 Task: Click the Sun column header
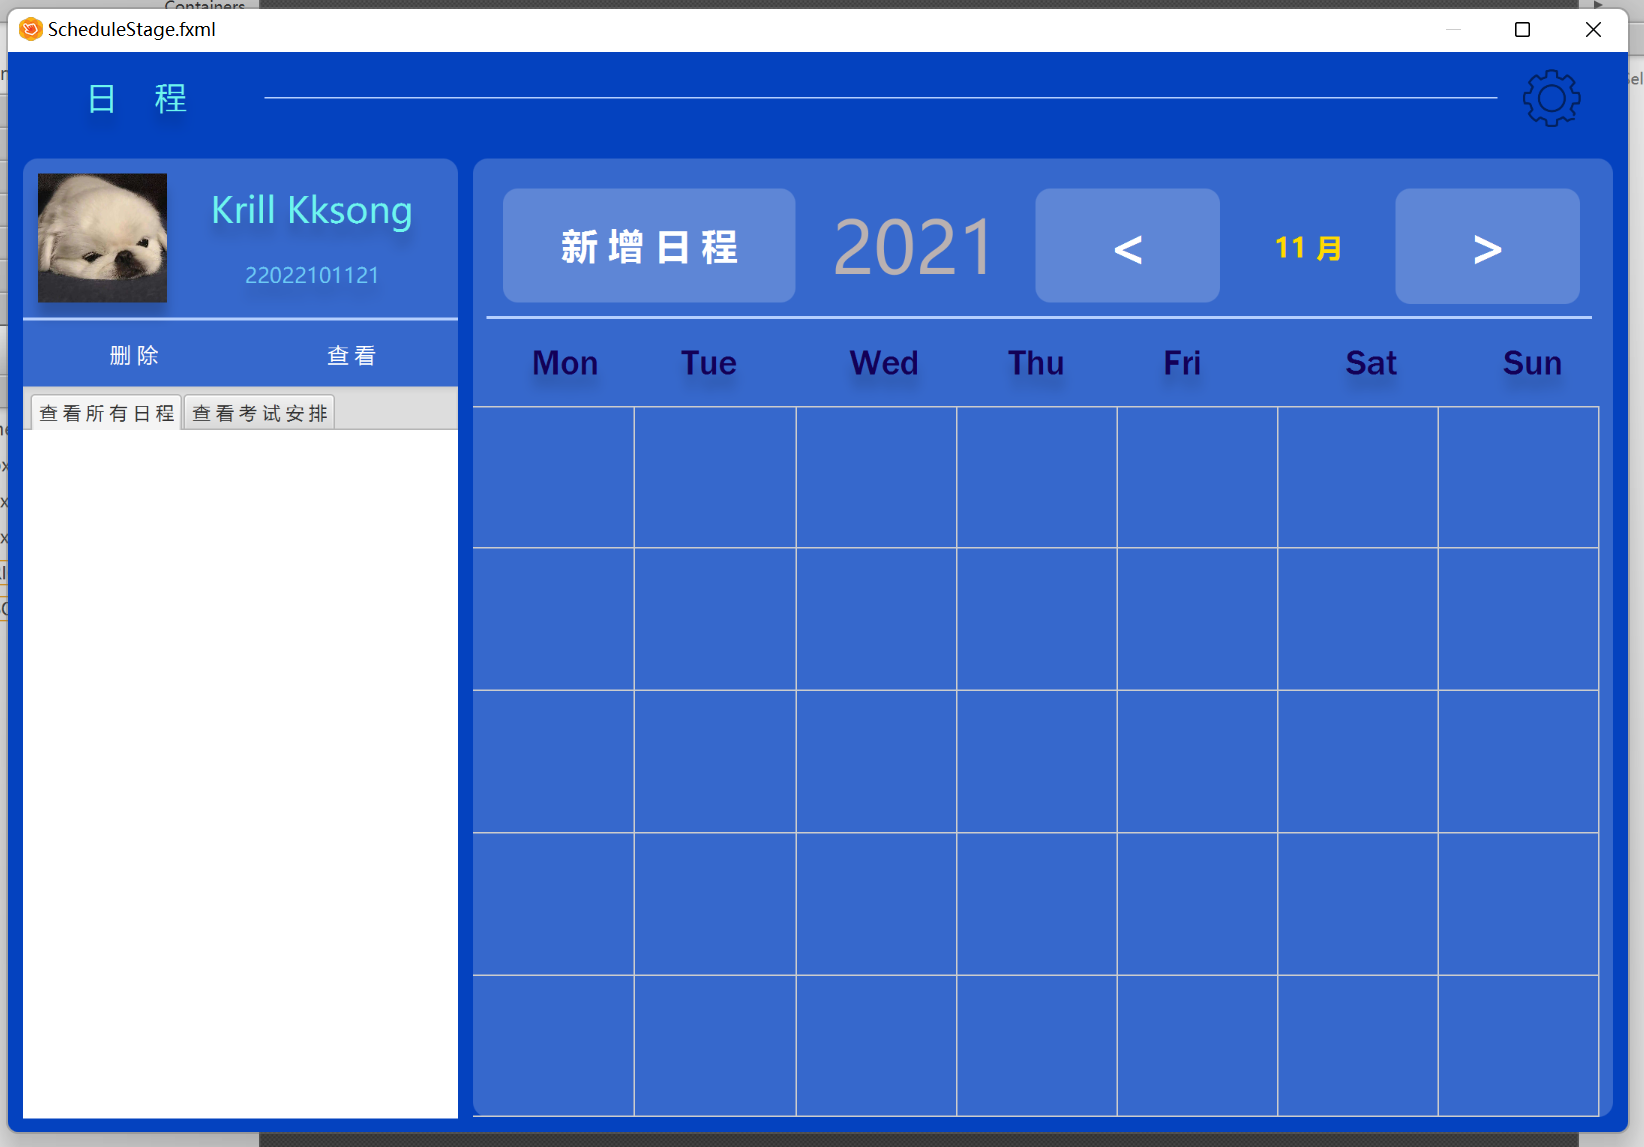(1531, 363)
